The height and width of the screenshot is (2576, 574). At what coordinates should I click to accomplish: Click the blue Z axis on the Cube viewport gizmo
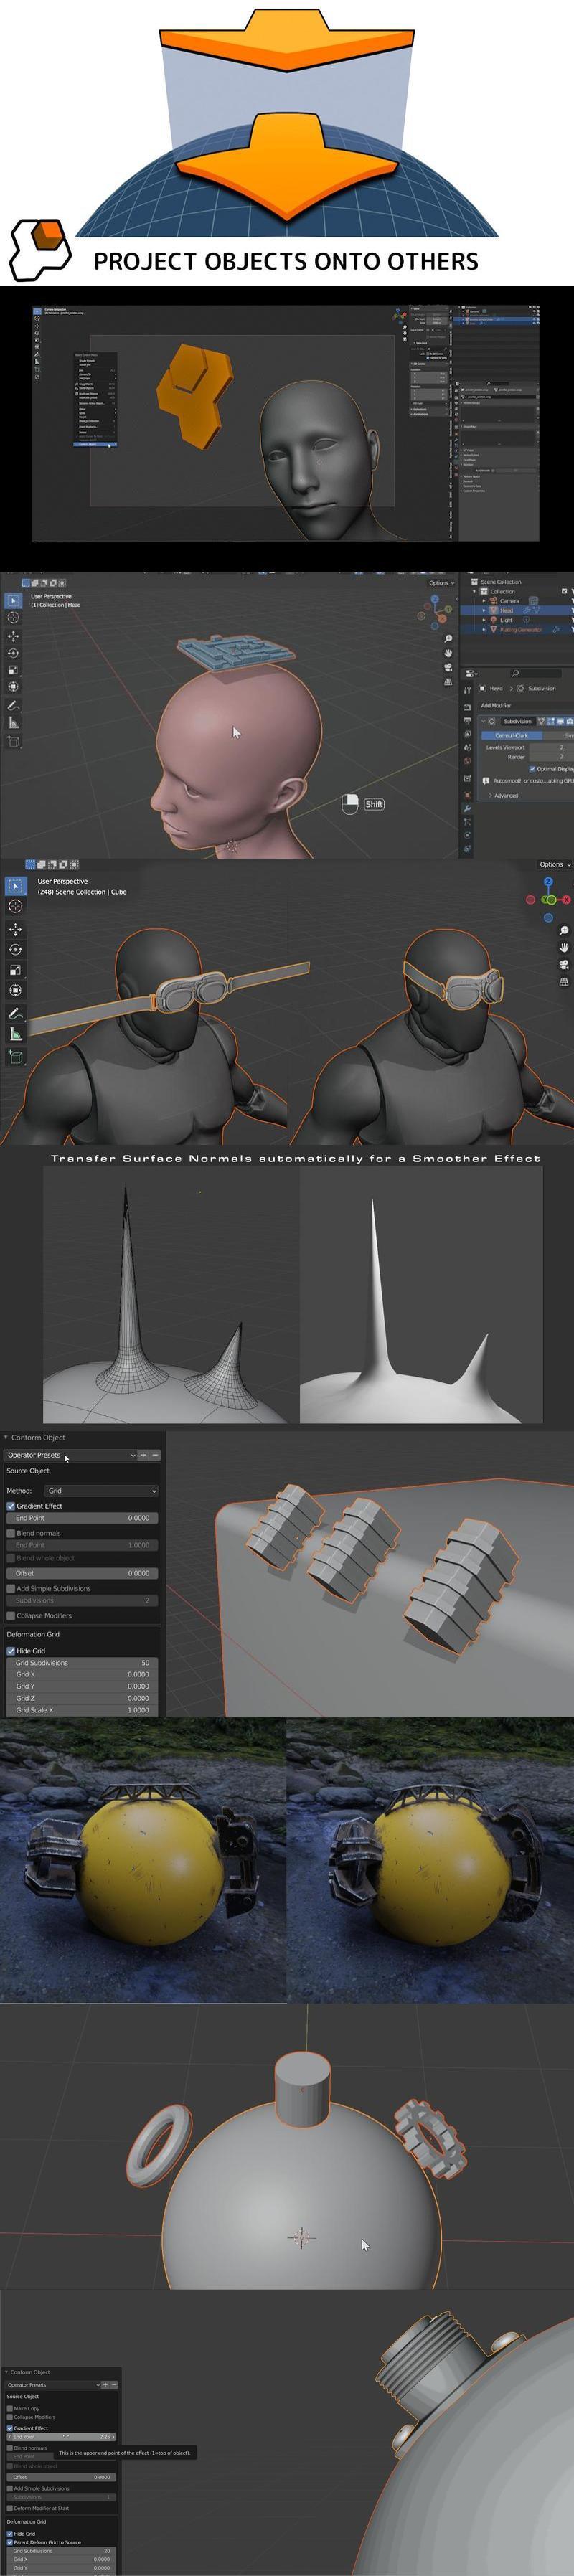point(548,882)
